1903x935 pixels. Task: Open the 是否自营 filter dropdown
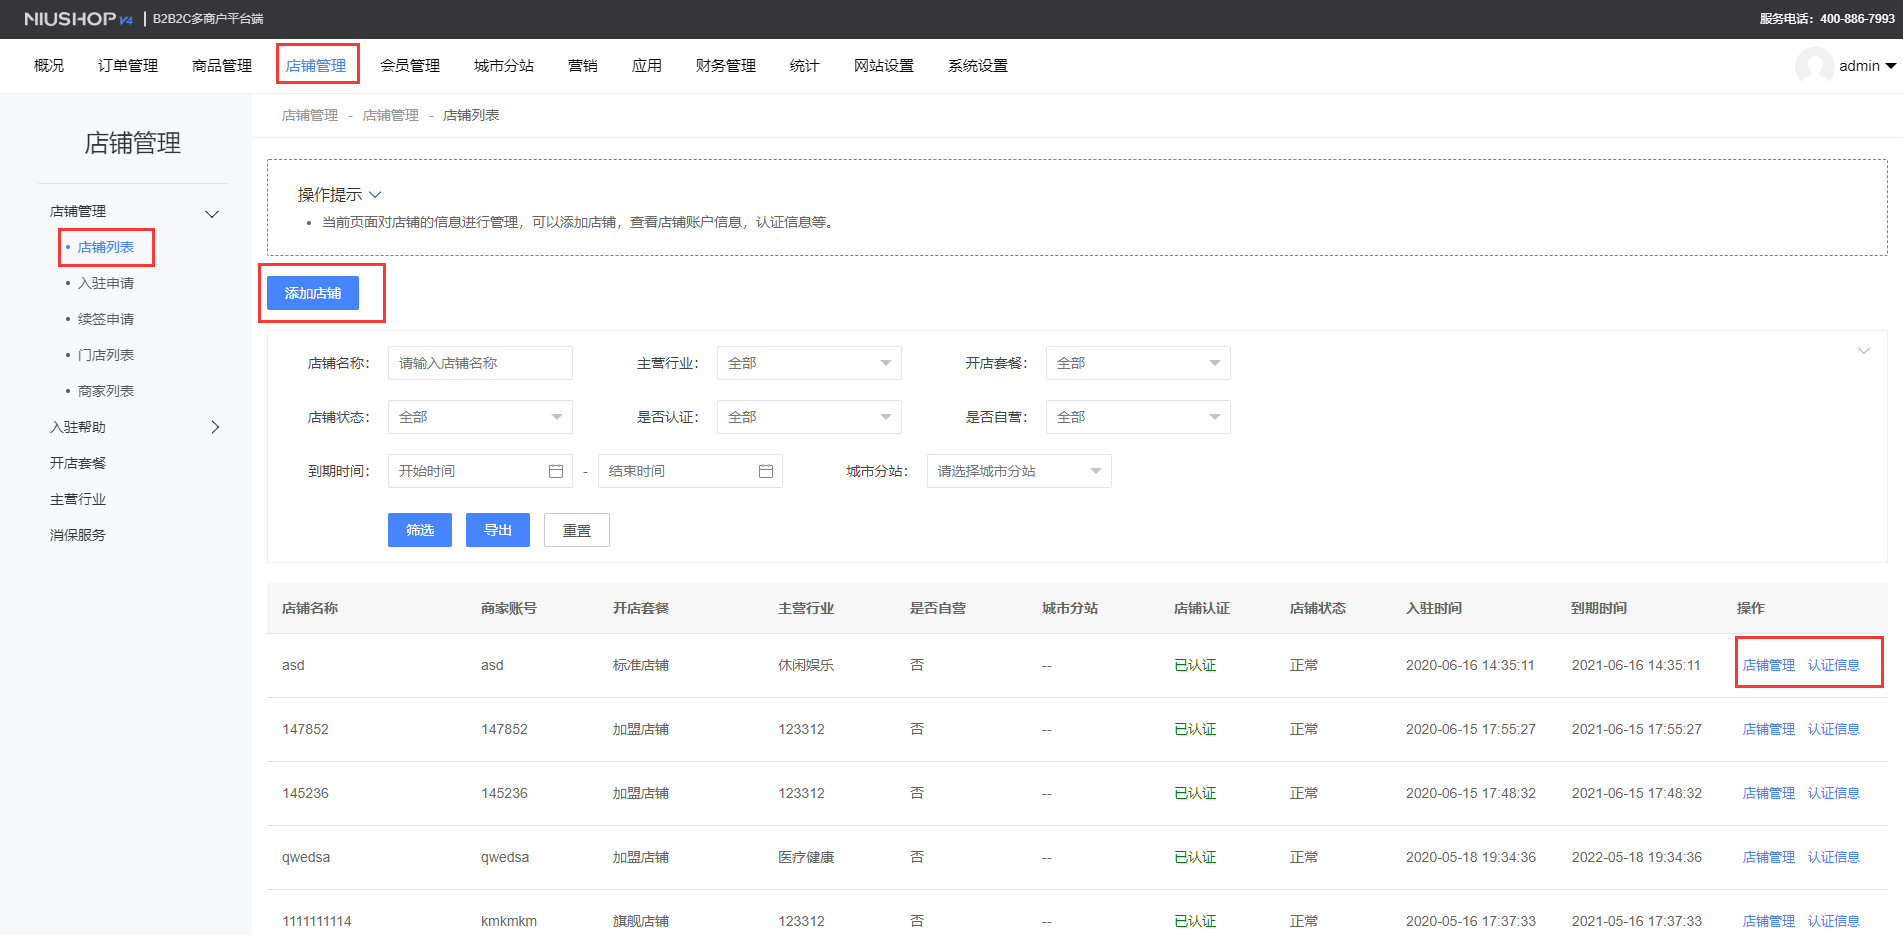click(x=1138, y=417)
